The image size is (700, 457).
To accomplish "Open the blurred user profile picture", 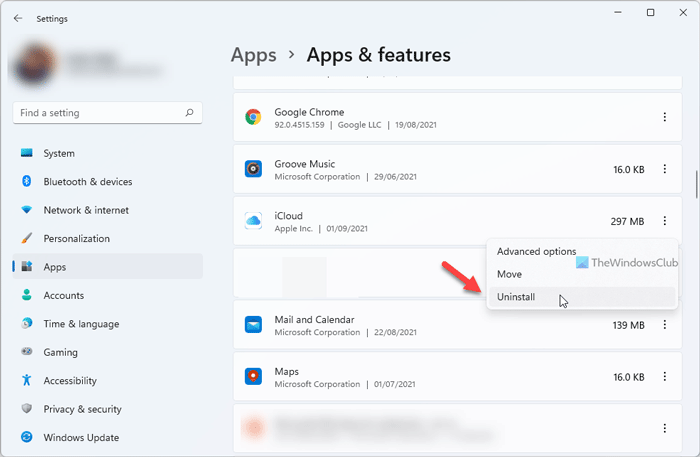I will click(x=35, y=65).
